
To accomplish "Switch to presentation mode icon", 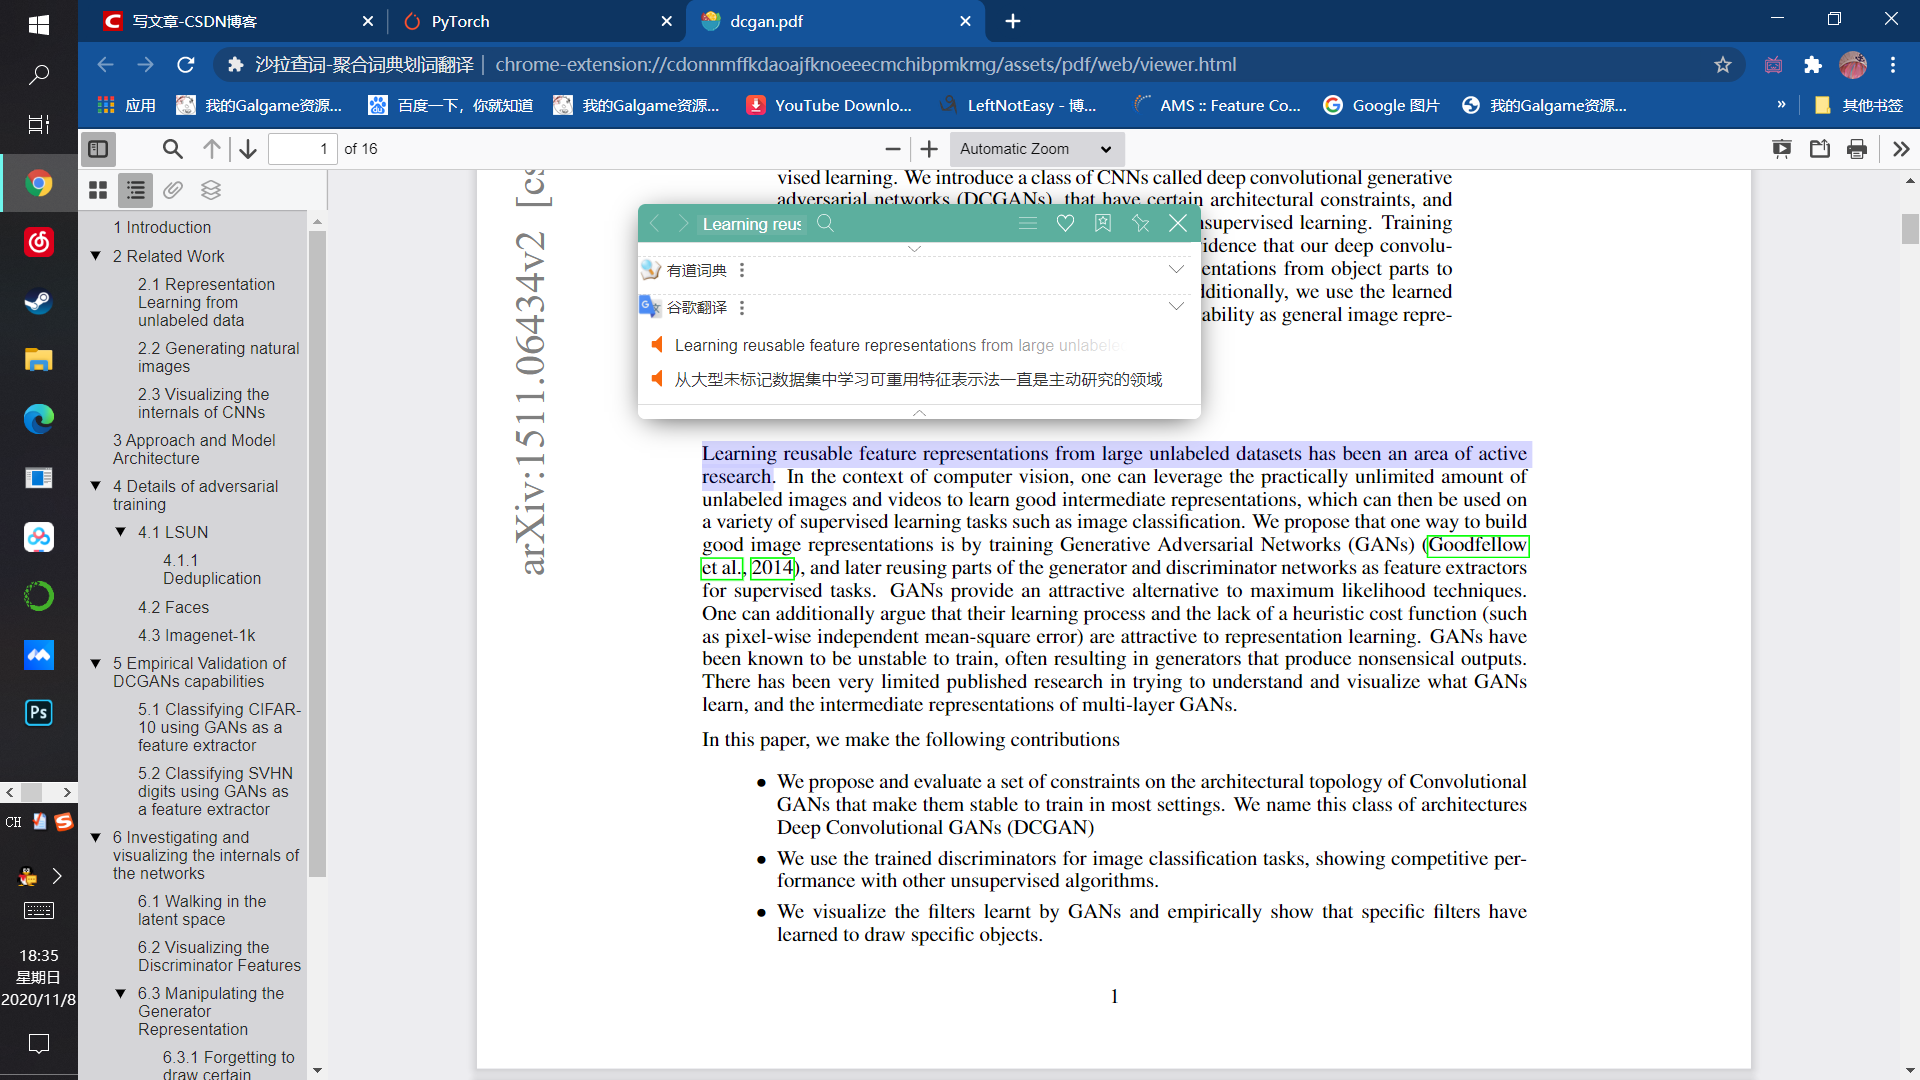I will click(1782, 149).
